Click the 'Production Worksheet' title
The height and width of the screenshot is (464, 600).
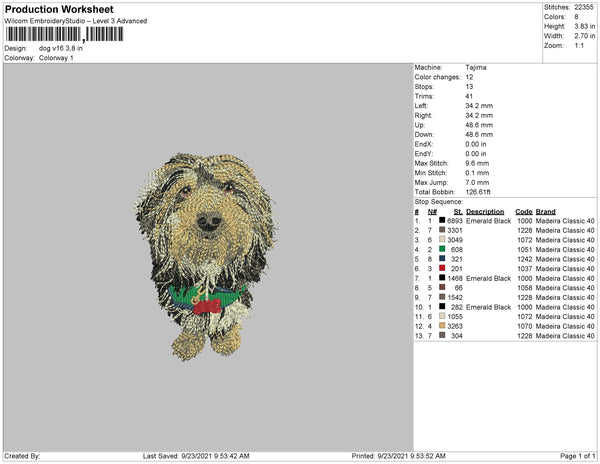point(59,9)
